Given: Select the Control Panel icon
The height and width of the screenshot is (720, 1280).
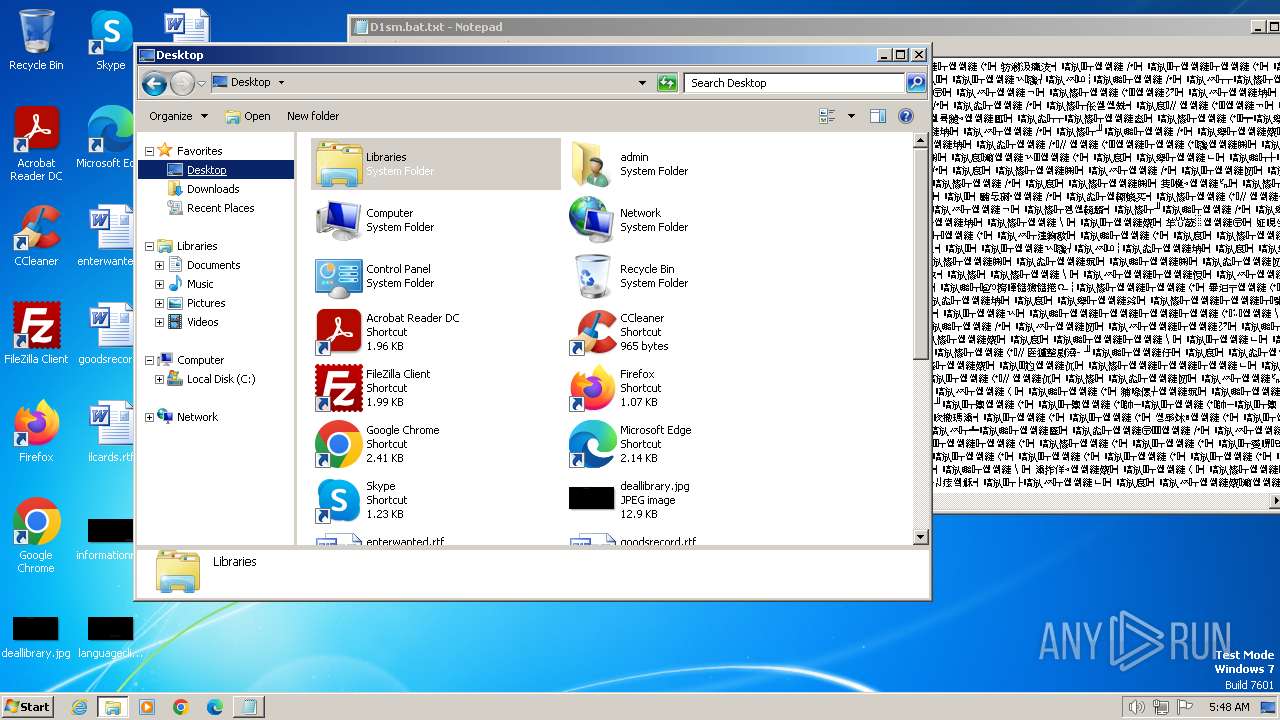Looking at the screenshot, I should click(339, 276).
